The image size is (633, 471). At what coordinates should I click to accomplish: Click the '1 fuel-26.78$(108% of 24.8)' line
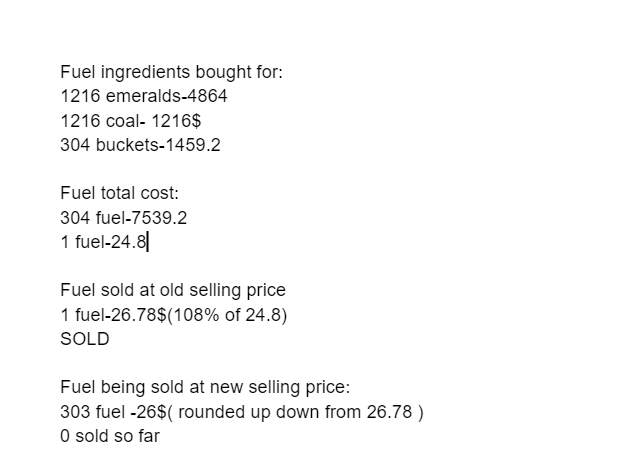[x=174, y=315]
